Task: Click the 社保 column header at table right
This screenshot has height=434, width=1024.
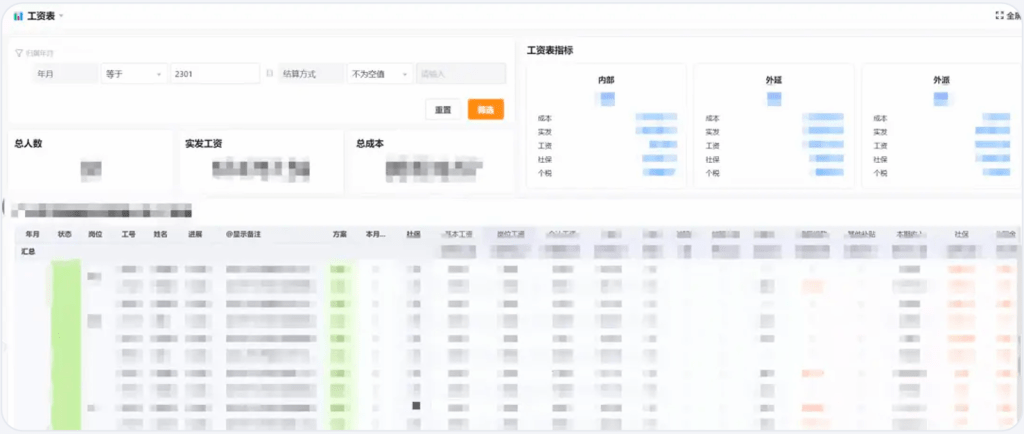Action: tap(961, 234)
